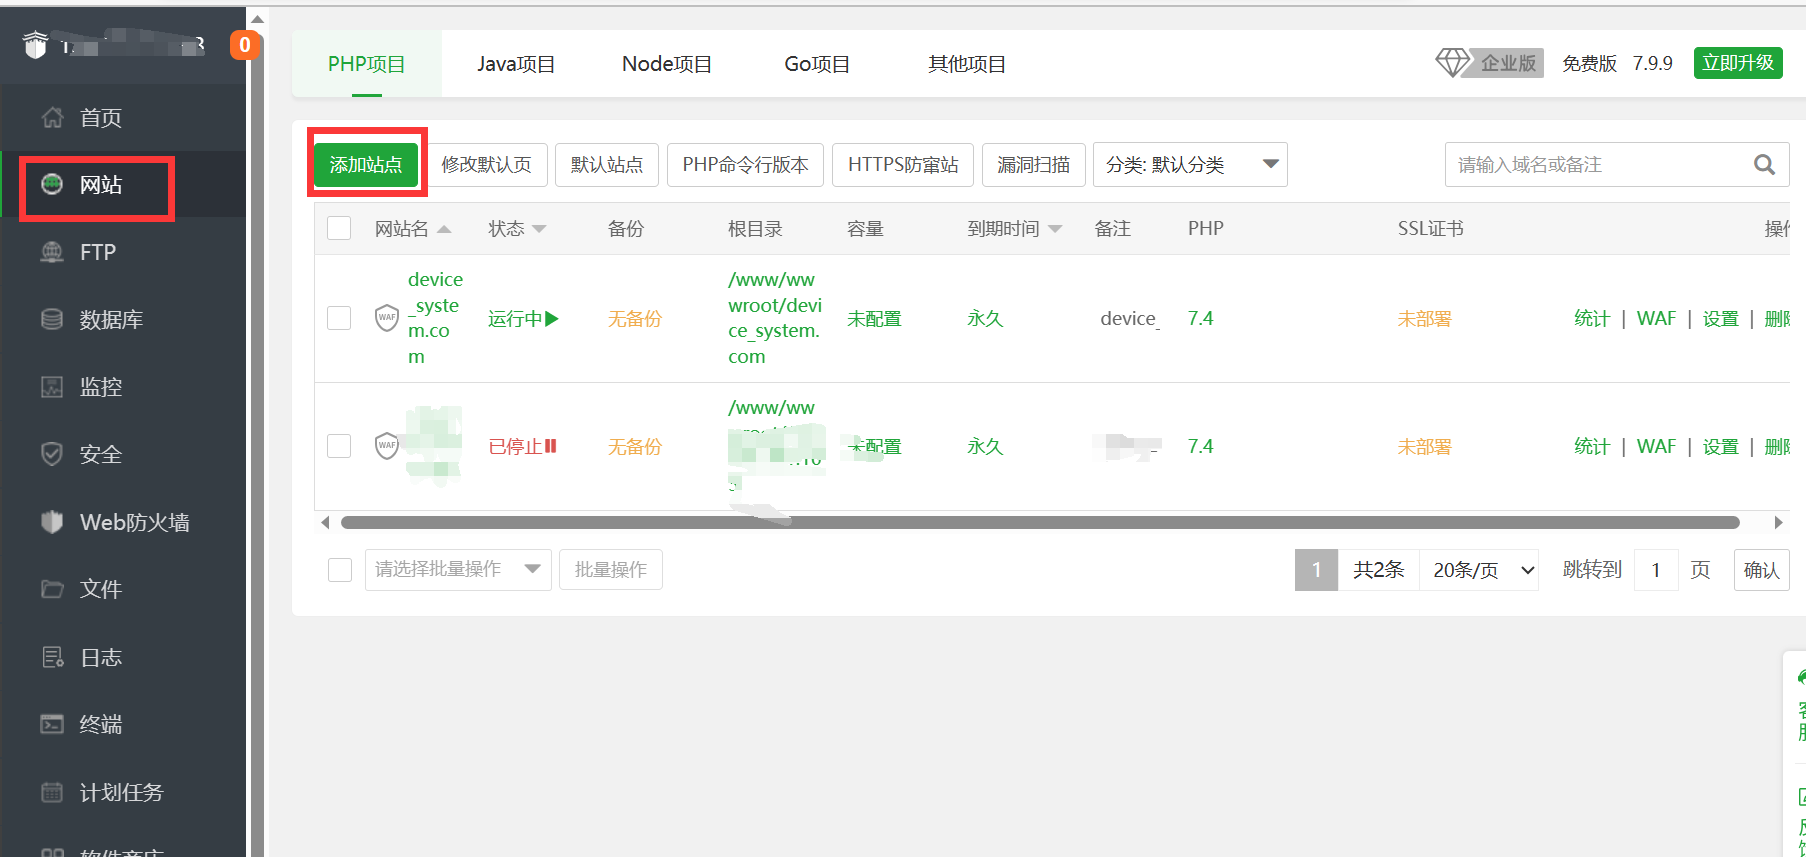Click the orange notification badge showing 0

(244, 45)
